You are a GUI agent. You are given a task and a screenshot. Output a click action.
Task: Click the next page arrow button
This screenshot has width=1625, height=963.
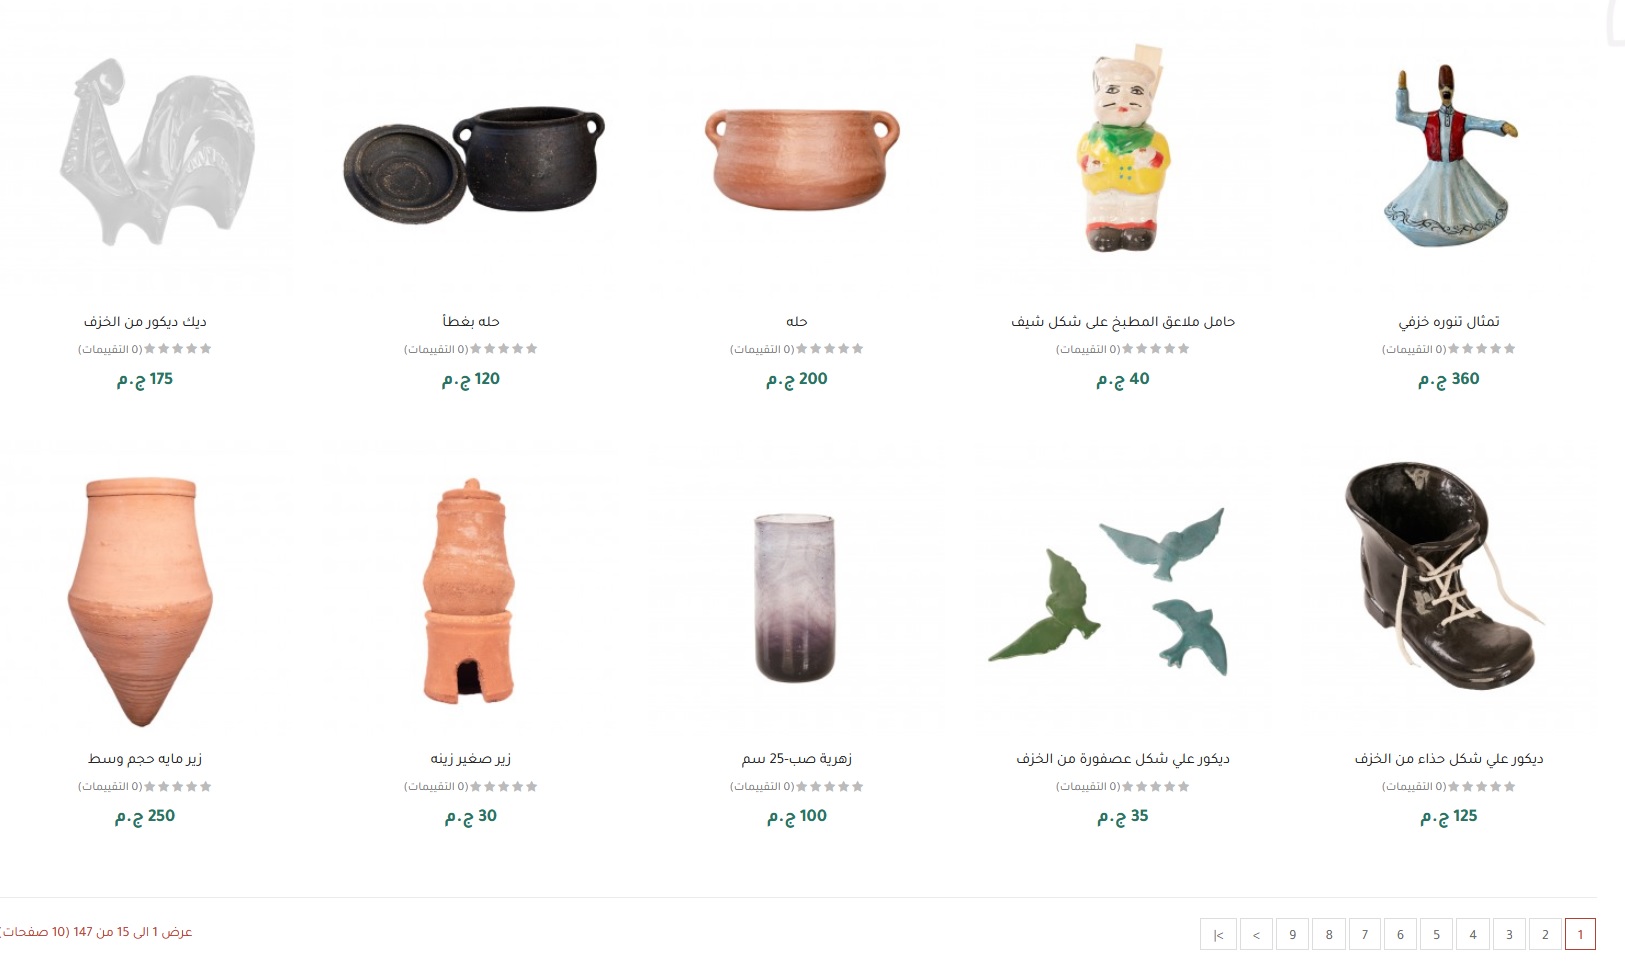pos(1256,934)
